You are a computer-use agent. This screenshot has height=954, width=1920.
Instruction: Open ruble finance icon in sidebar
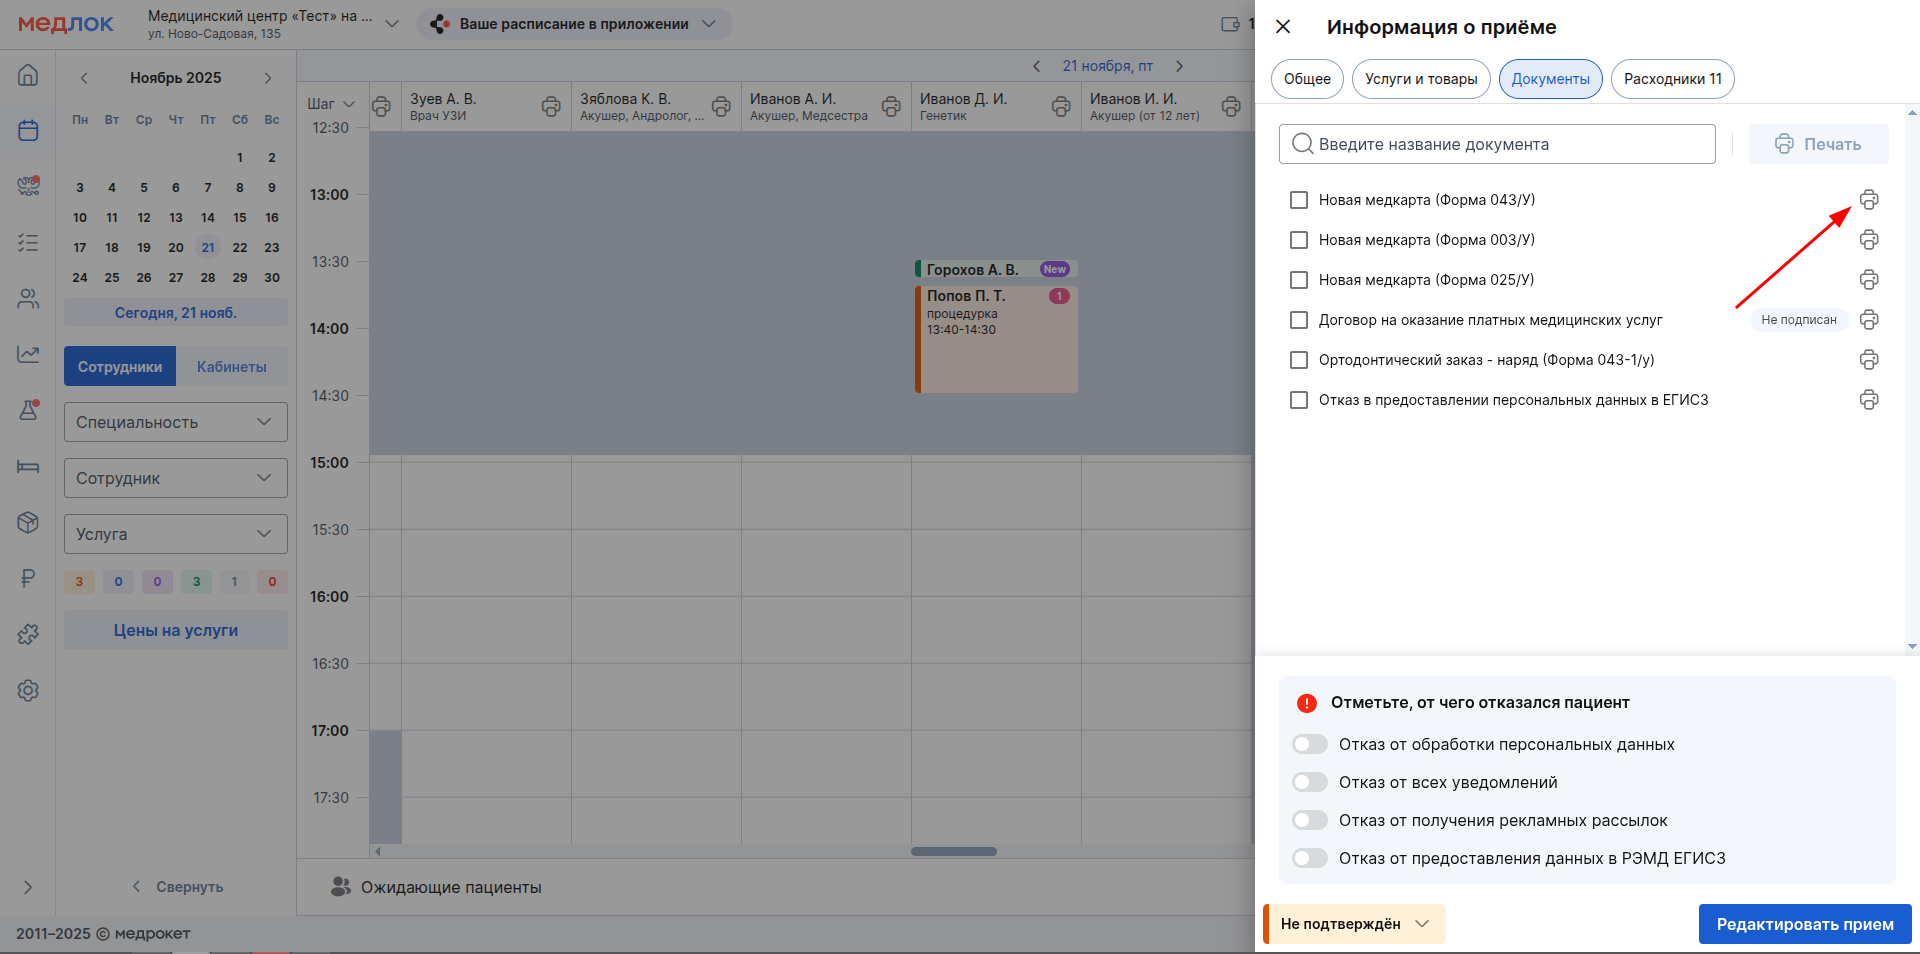pos(28,578)
